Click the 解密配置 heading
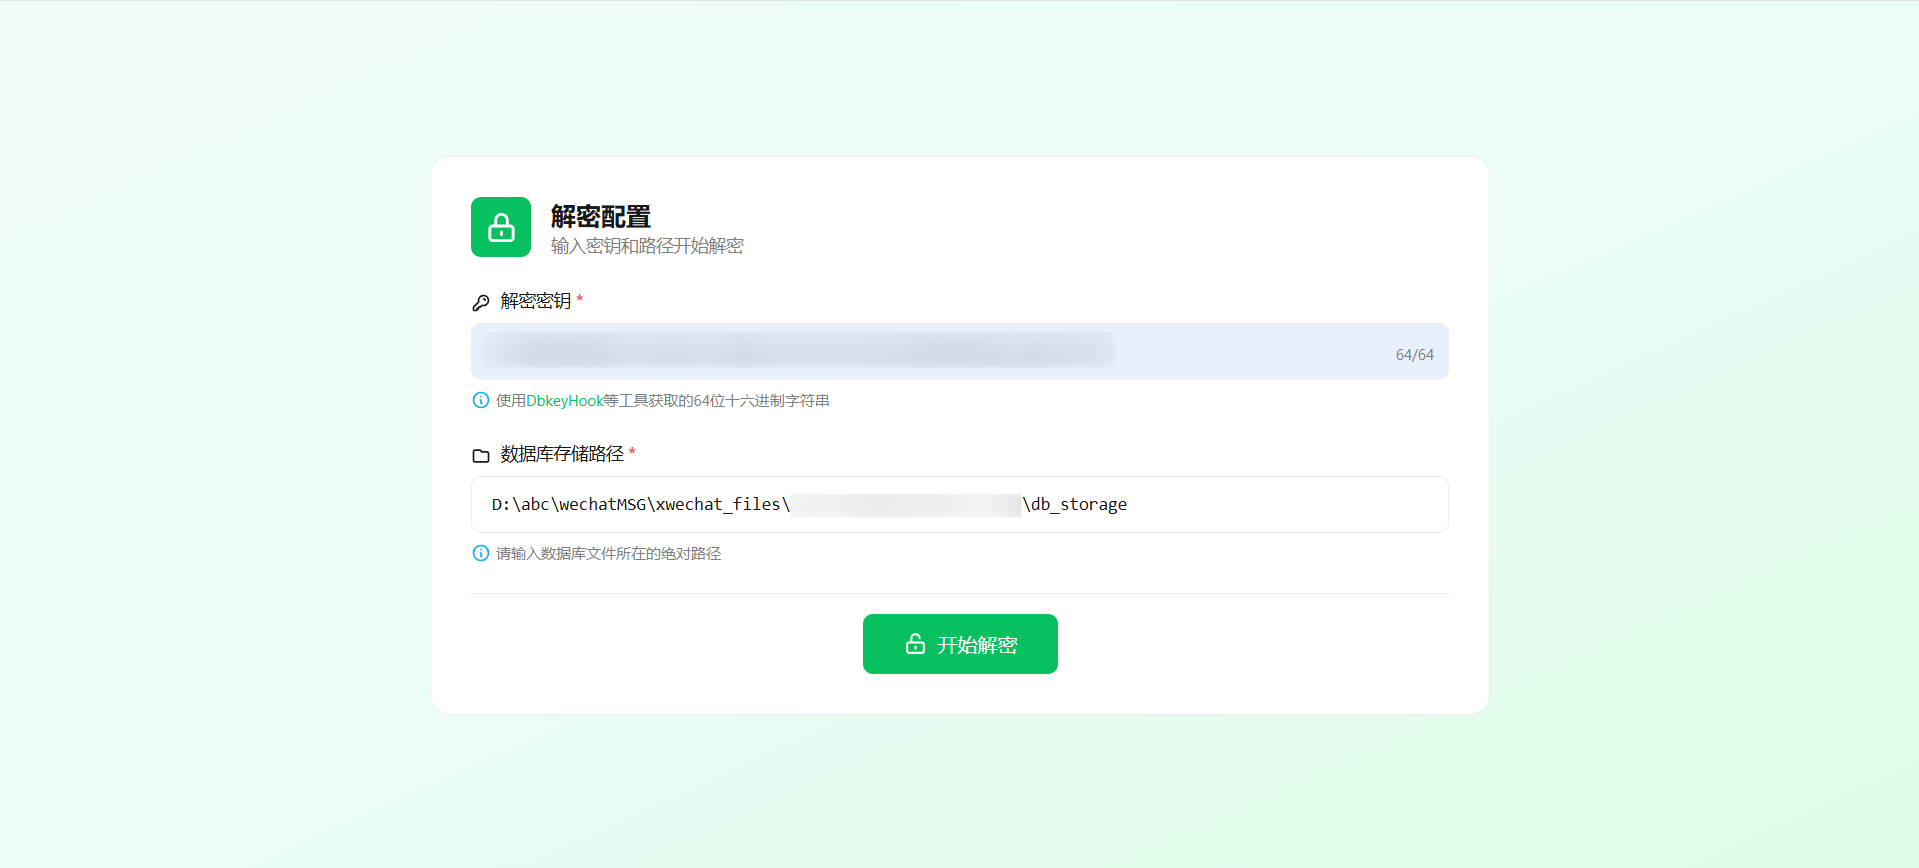Viewport: 1919px width, 868px height. point(600,216)
